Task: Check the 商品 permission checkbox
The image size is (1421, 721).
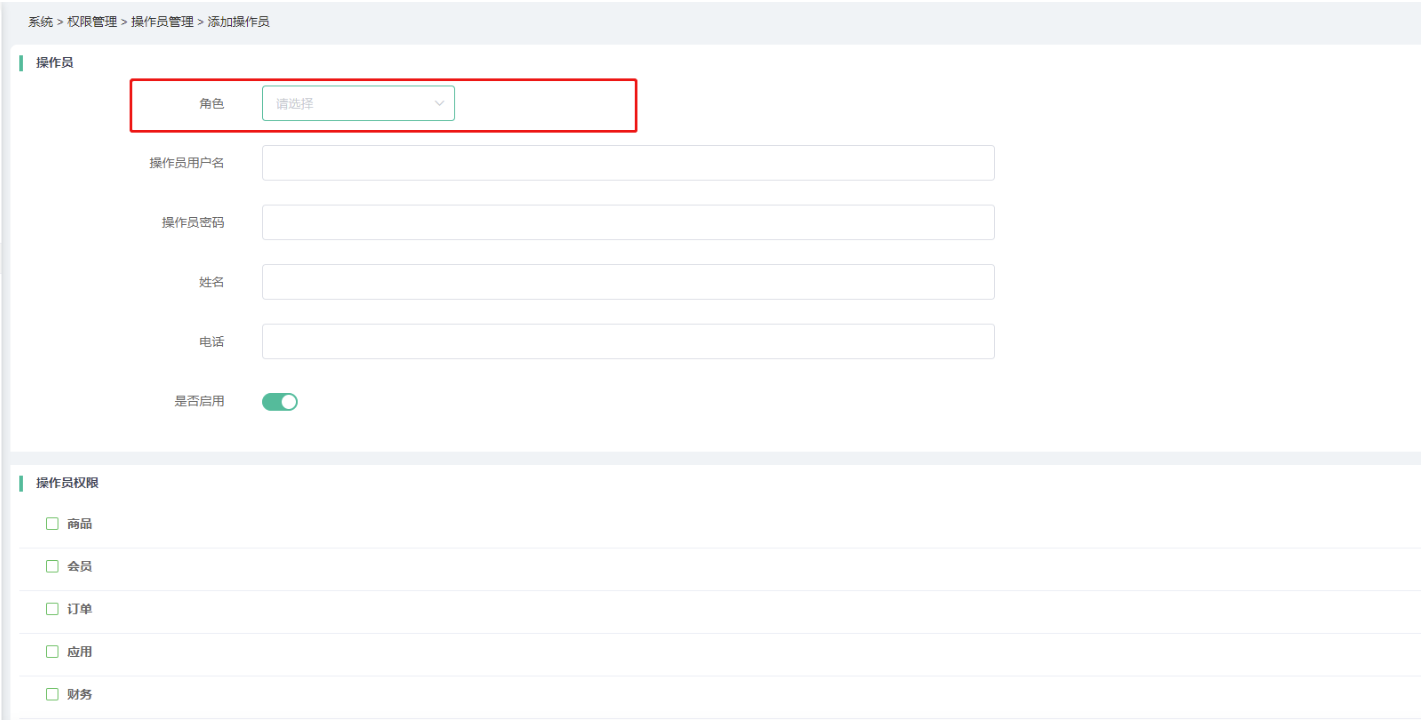Action: tap(52, 524)
